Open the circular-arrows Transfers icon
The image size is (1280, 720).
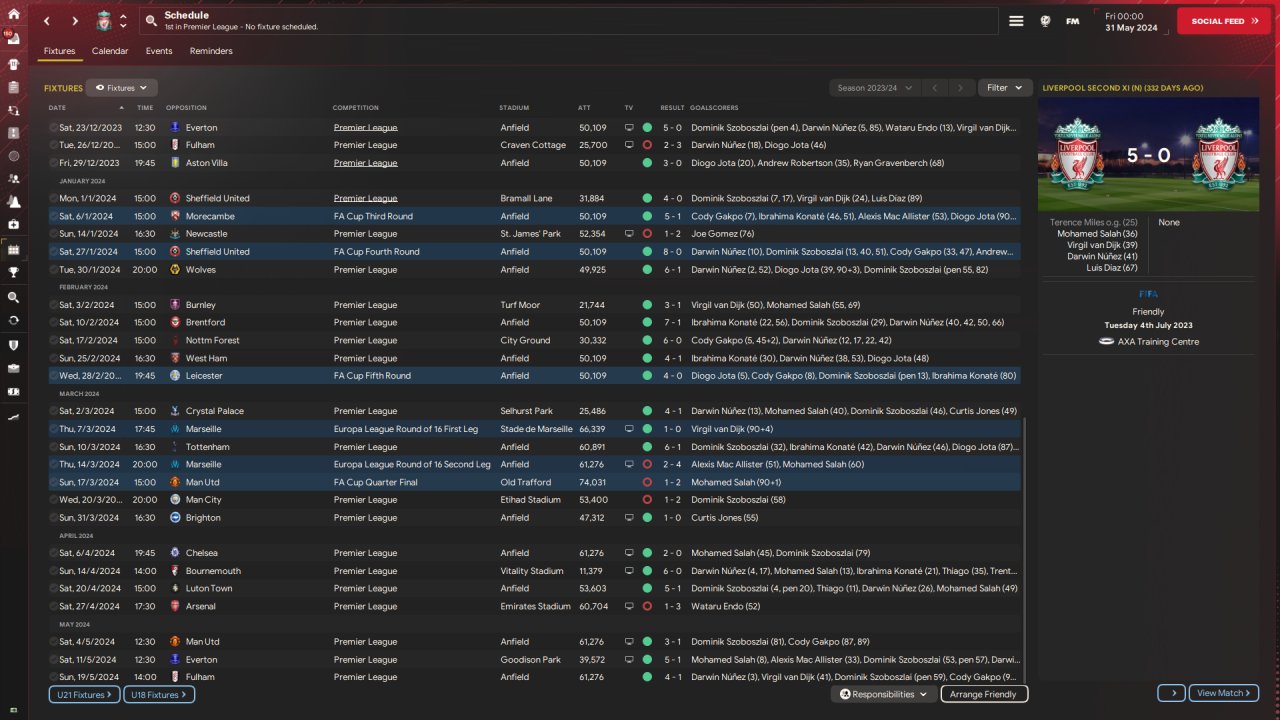(14, 321)
